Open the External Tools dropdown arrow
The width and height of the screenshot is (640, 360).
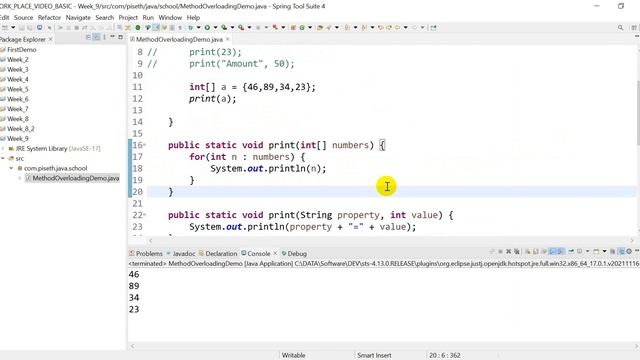249,27
